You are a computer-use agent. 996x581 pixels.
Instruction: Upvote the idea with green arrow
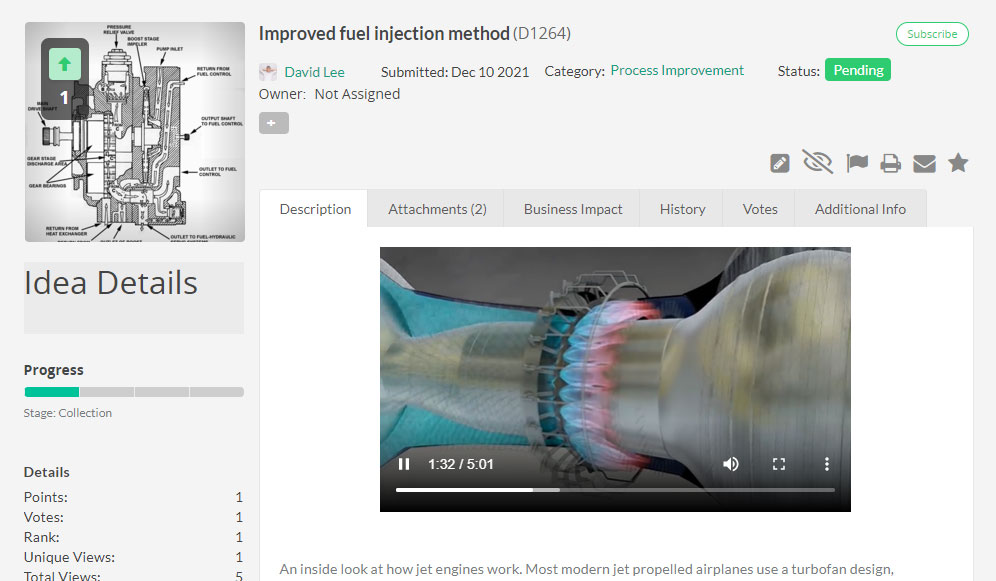click(65, 63)
